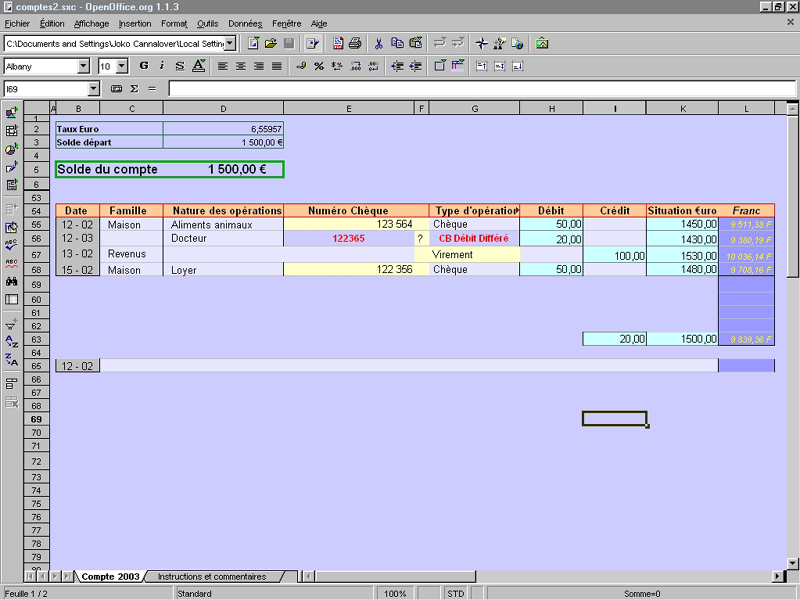Click scroll-down arrow of vertical scrollbar
800x600 pixels.
pos(792,563)
